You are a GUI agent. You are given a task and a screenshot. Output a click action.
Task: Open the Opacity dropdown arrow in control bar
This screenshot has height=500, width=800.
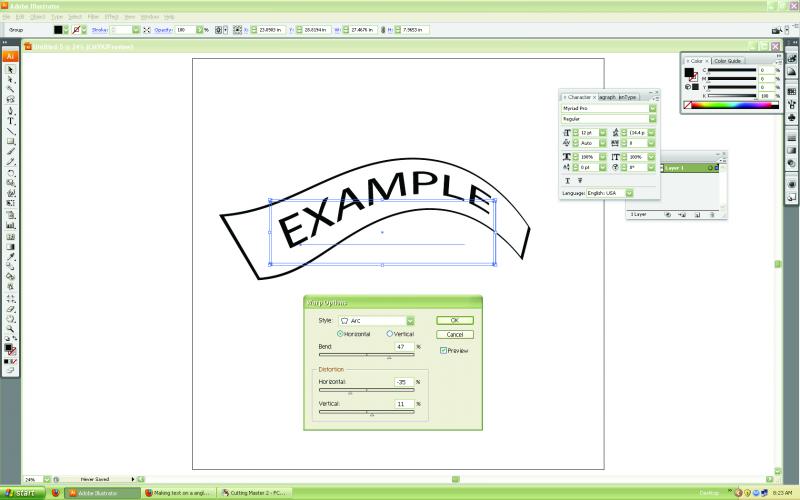(199, 30)
